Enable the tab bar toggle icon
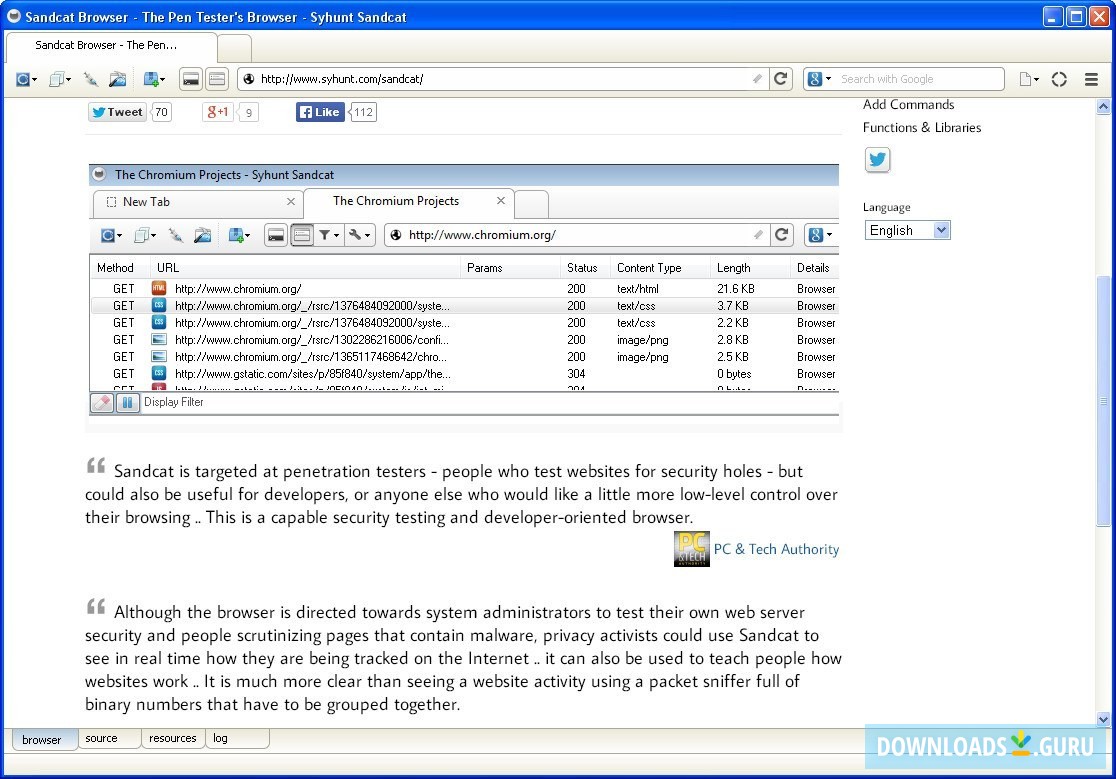1116x779 pixels. coord(216,78)
